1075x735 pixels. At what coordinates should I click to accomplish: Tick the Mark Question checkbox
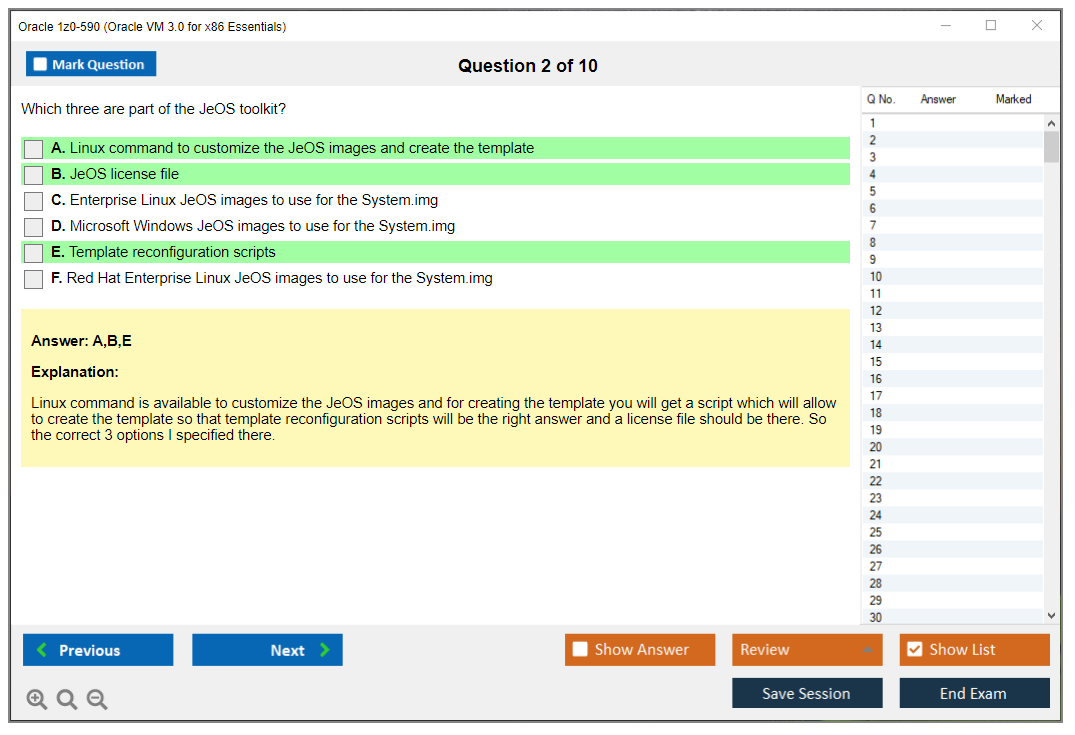tap(41, 65)
